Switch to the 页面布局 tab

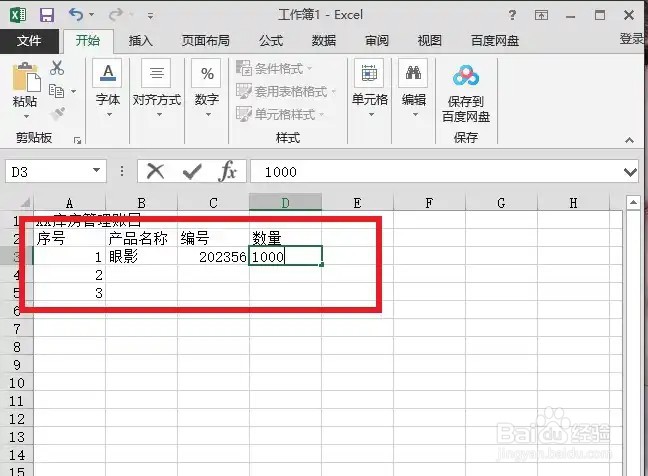pos(205,41)
